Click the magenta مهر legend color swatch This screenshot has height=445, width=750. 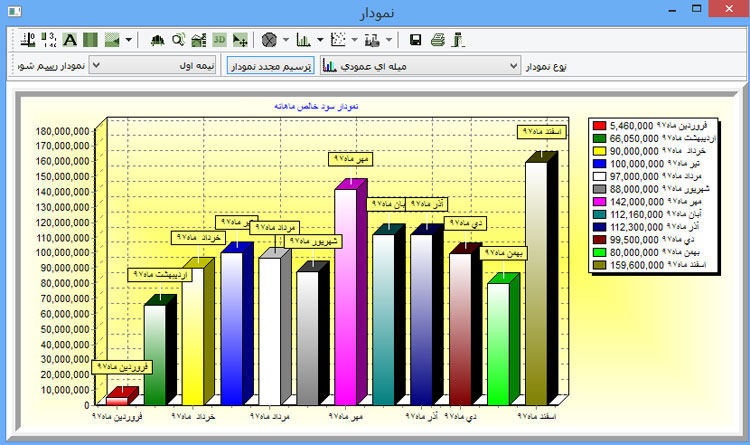599,203
